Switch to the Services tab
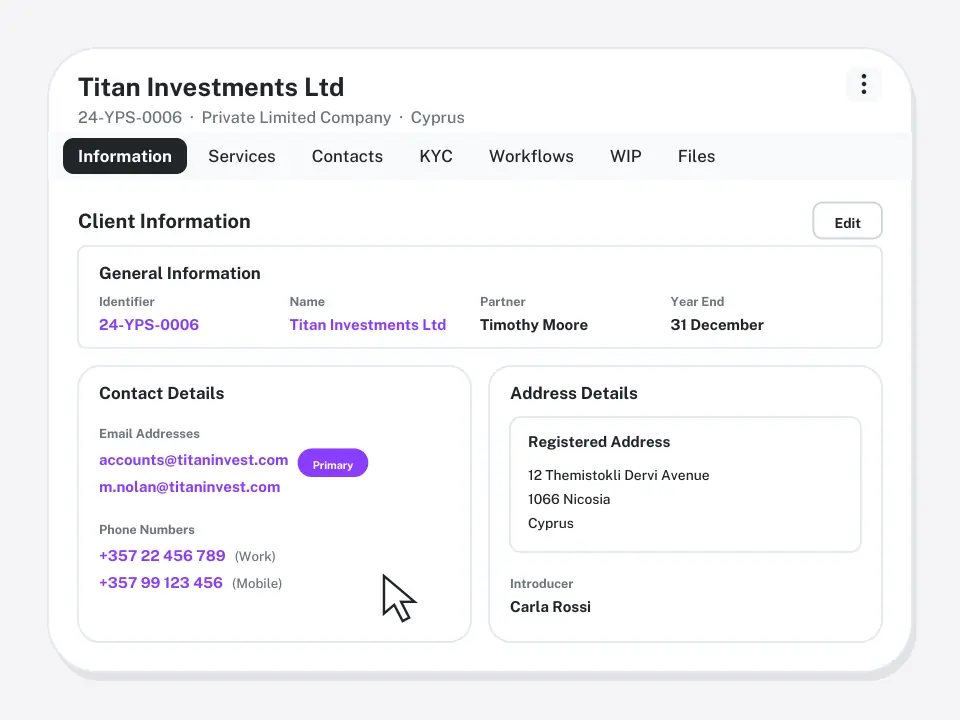 click(242, 156)
